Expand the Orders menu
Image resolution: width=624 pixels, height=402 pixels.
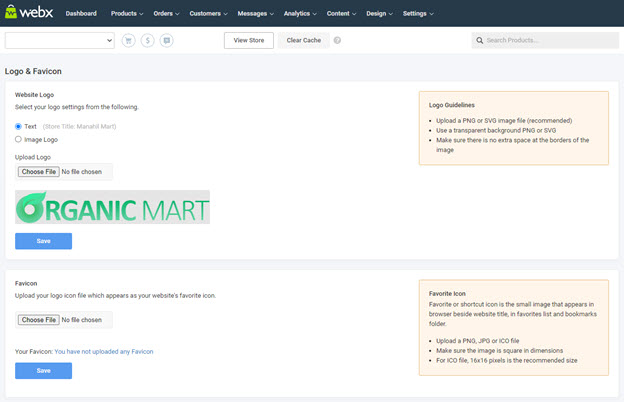coord(166,14)
